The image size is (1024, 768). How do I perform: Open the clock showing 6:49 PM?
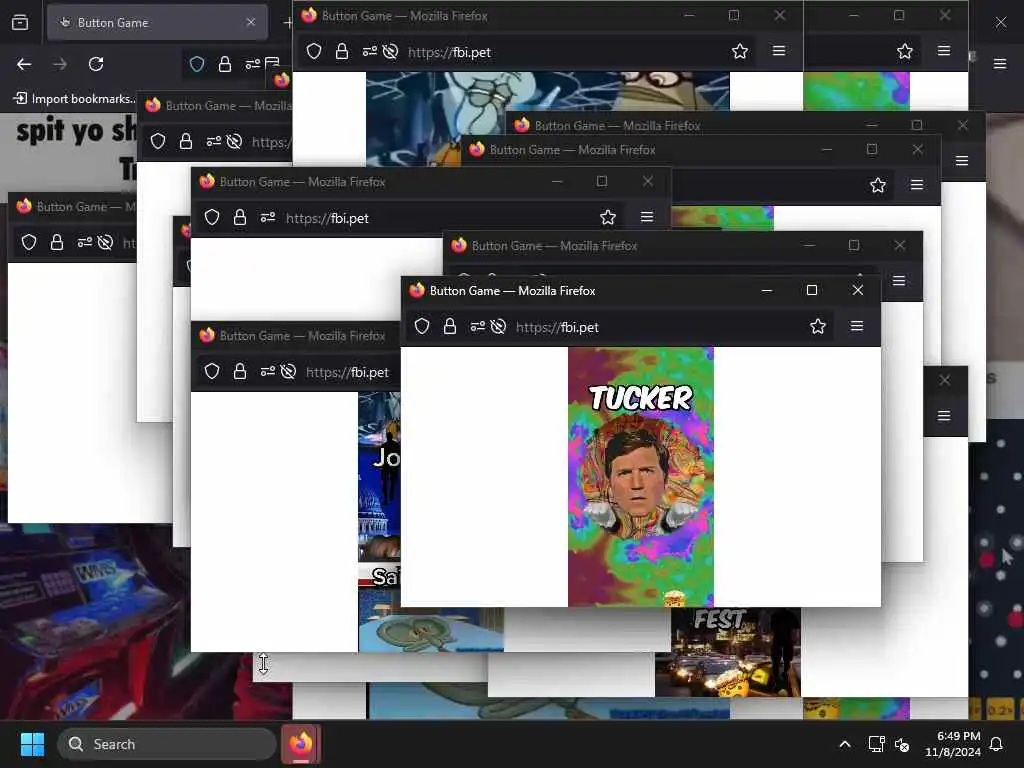pos(953,744)
